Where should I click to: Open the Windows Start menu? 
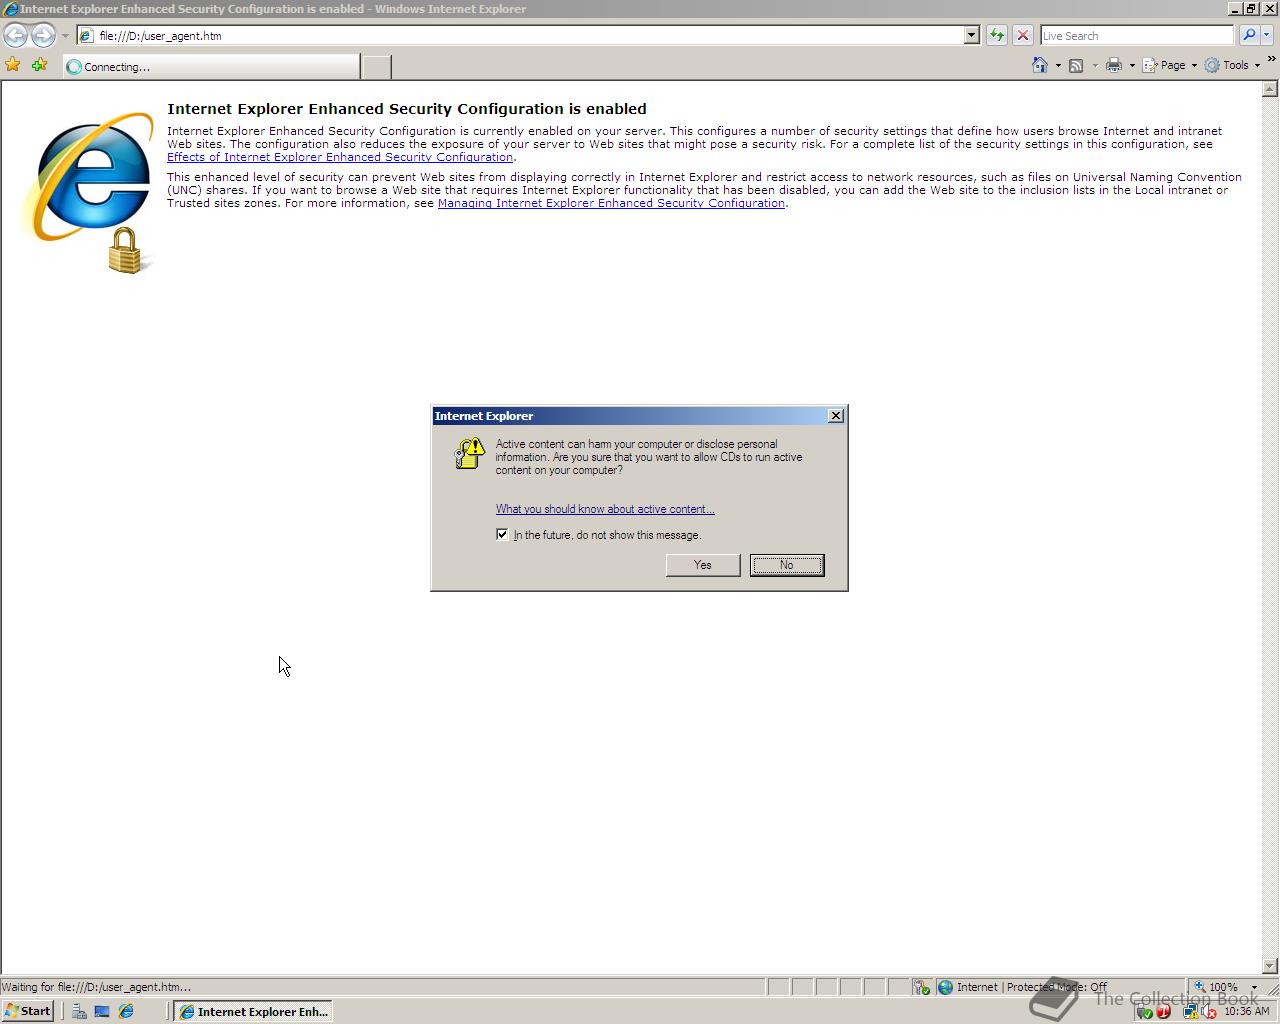tap(28, 1011)
